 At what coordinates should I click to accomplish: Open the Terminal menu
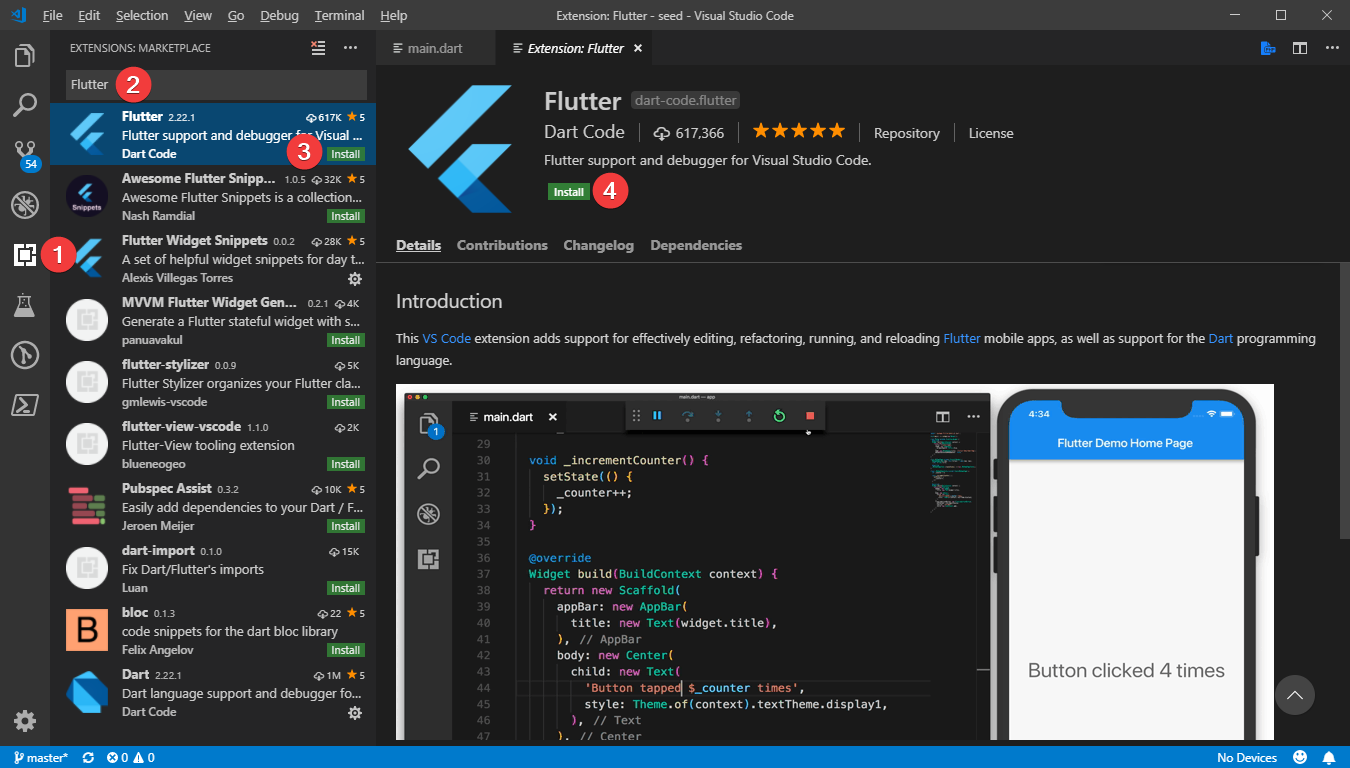click(x=339, y=15)
